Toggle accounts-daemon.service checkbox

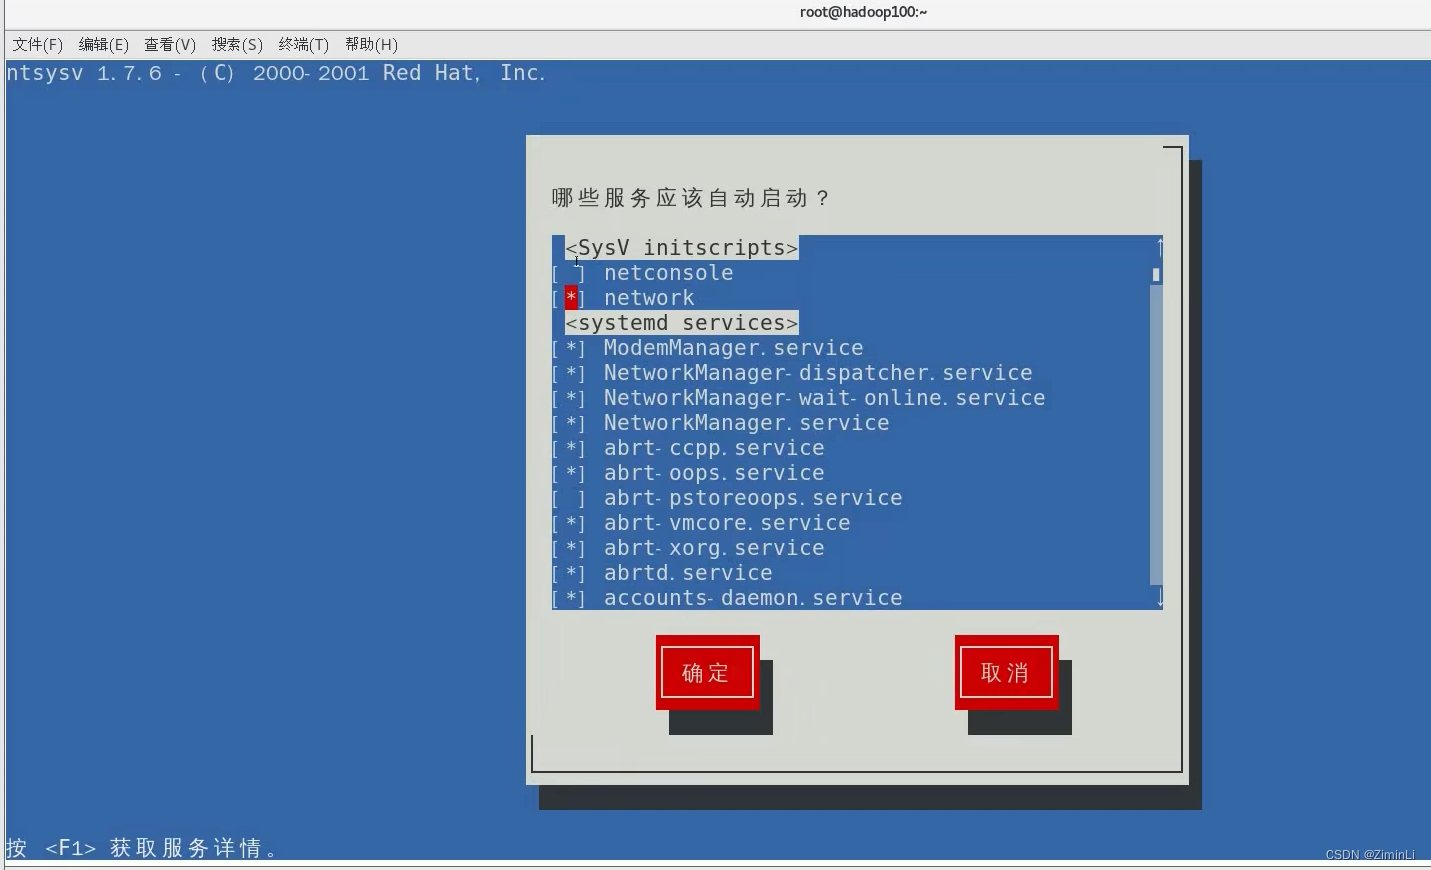[x=570, y=598]
